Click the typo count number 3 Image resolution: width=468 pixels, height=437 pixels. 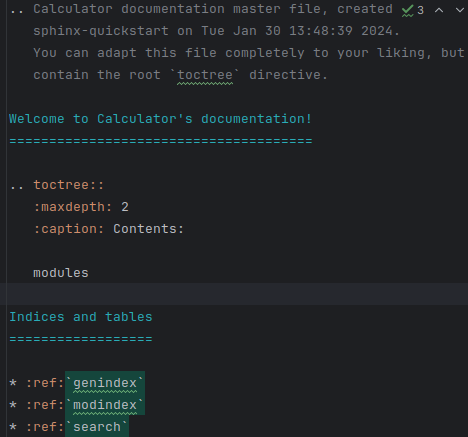(421, 10)
